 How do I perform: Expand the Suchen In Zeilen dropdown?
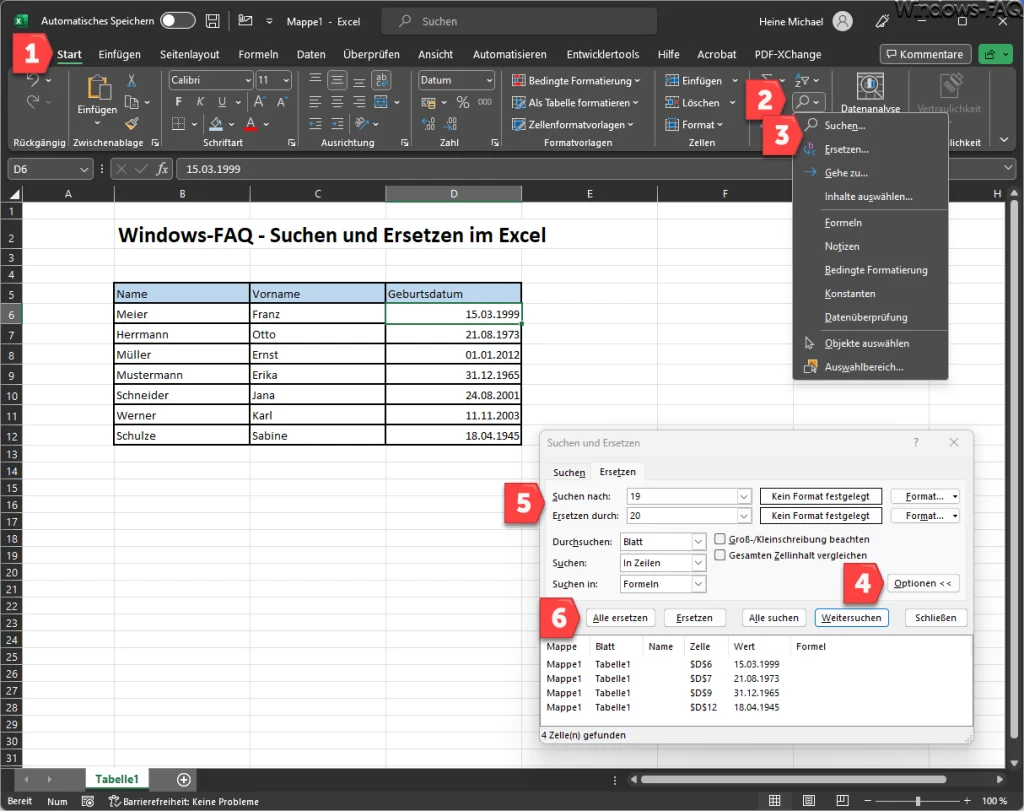pyautogui.click(x=698, y=563)
